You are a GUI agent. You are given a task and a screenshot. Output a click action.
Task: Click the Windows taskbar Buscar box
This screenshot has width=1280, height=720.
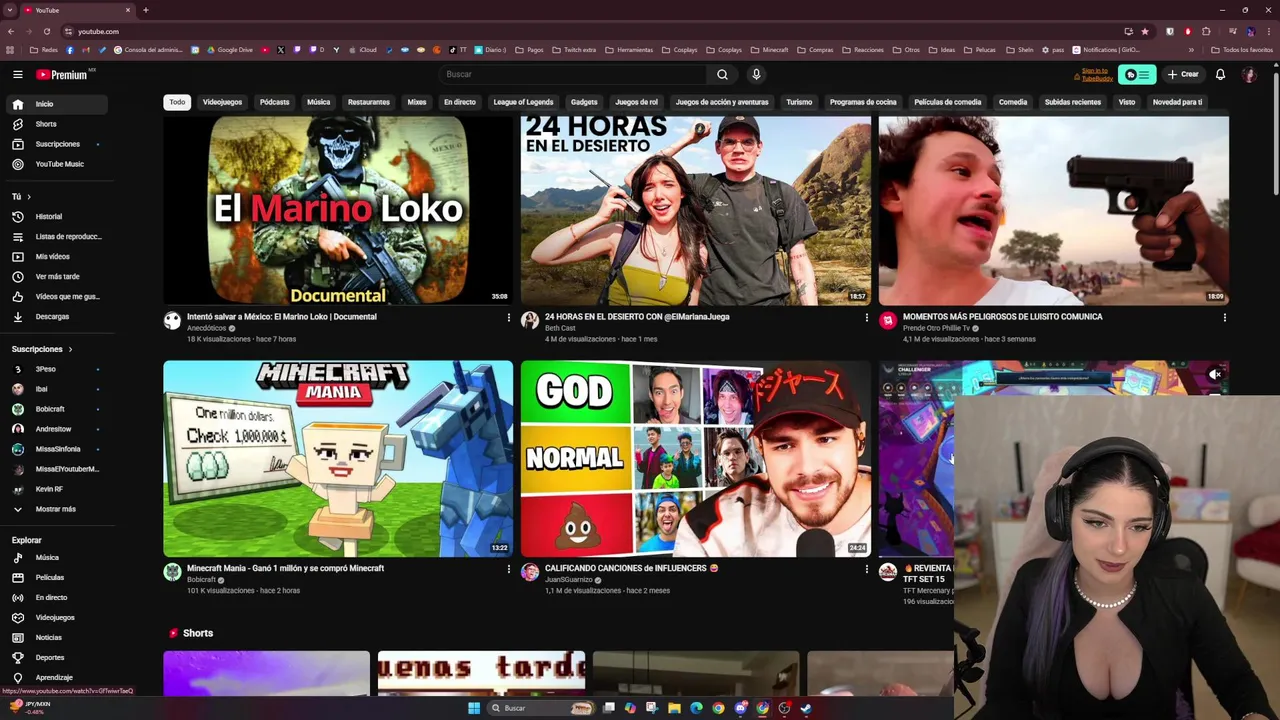tap(540, 708)
